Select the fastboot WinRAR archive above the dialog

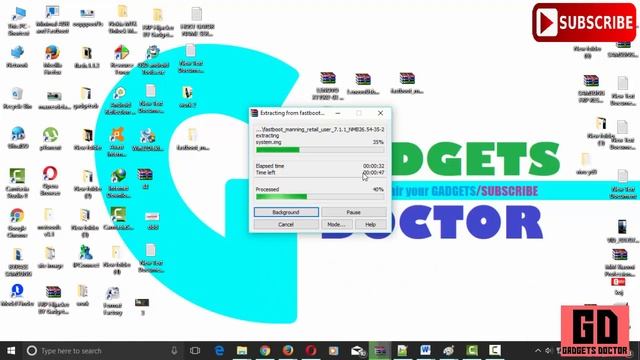[x=407, y=83]
